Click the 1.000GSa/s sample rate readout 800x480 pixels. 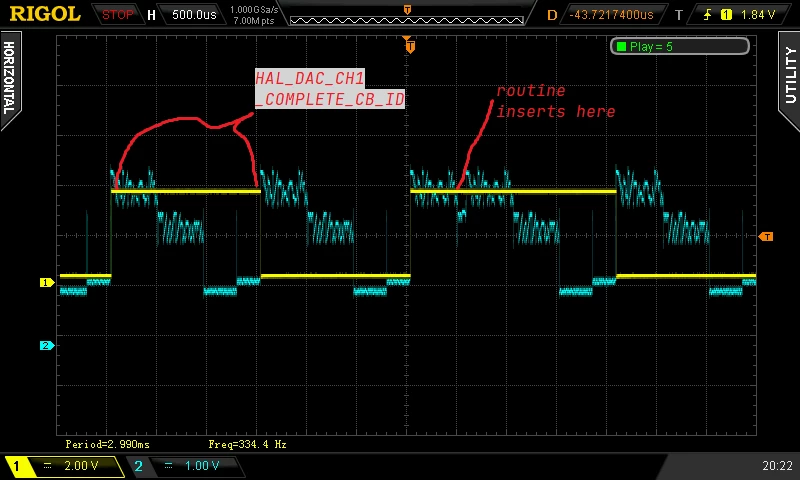pos(254,10)
